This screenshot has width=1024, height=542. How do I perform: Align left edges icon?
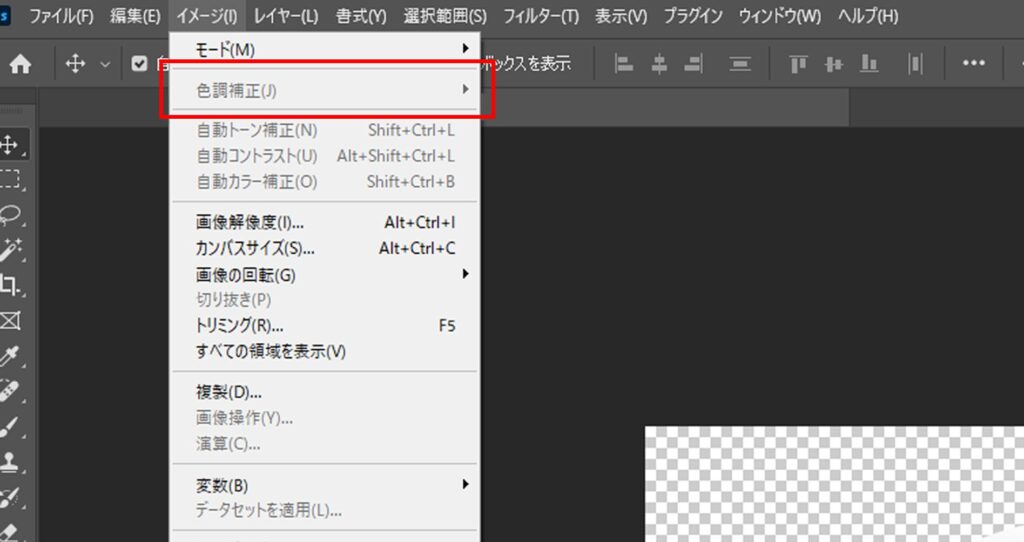(624, 63)
